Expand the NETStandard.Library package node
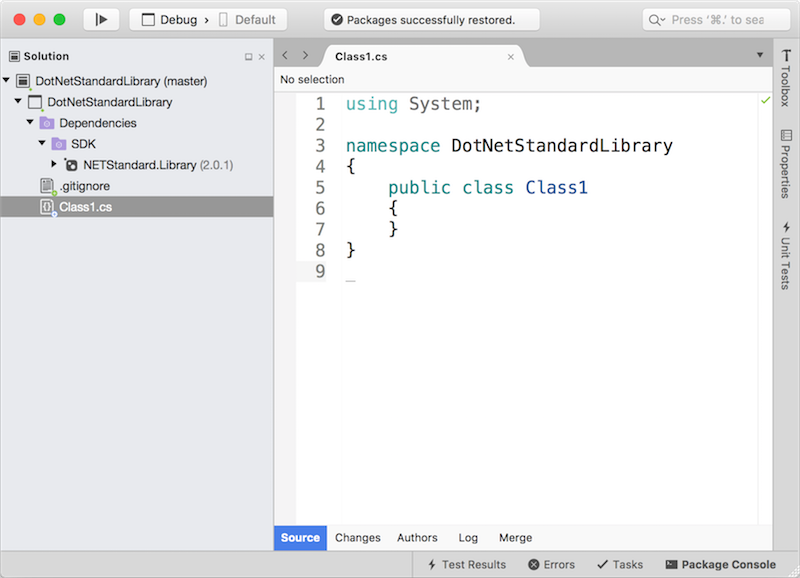The height and width of the screenshot is (578, 800). (54, 165)
